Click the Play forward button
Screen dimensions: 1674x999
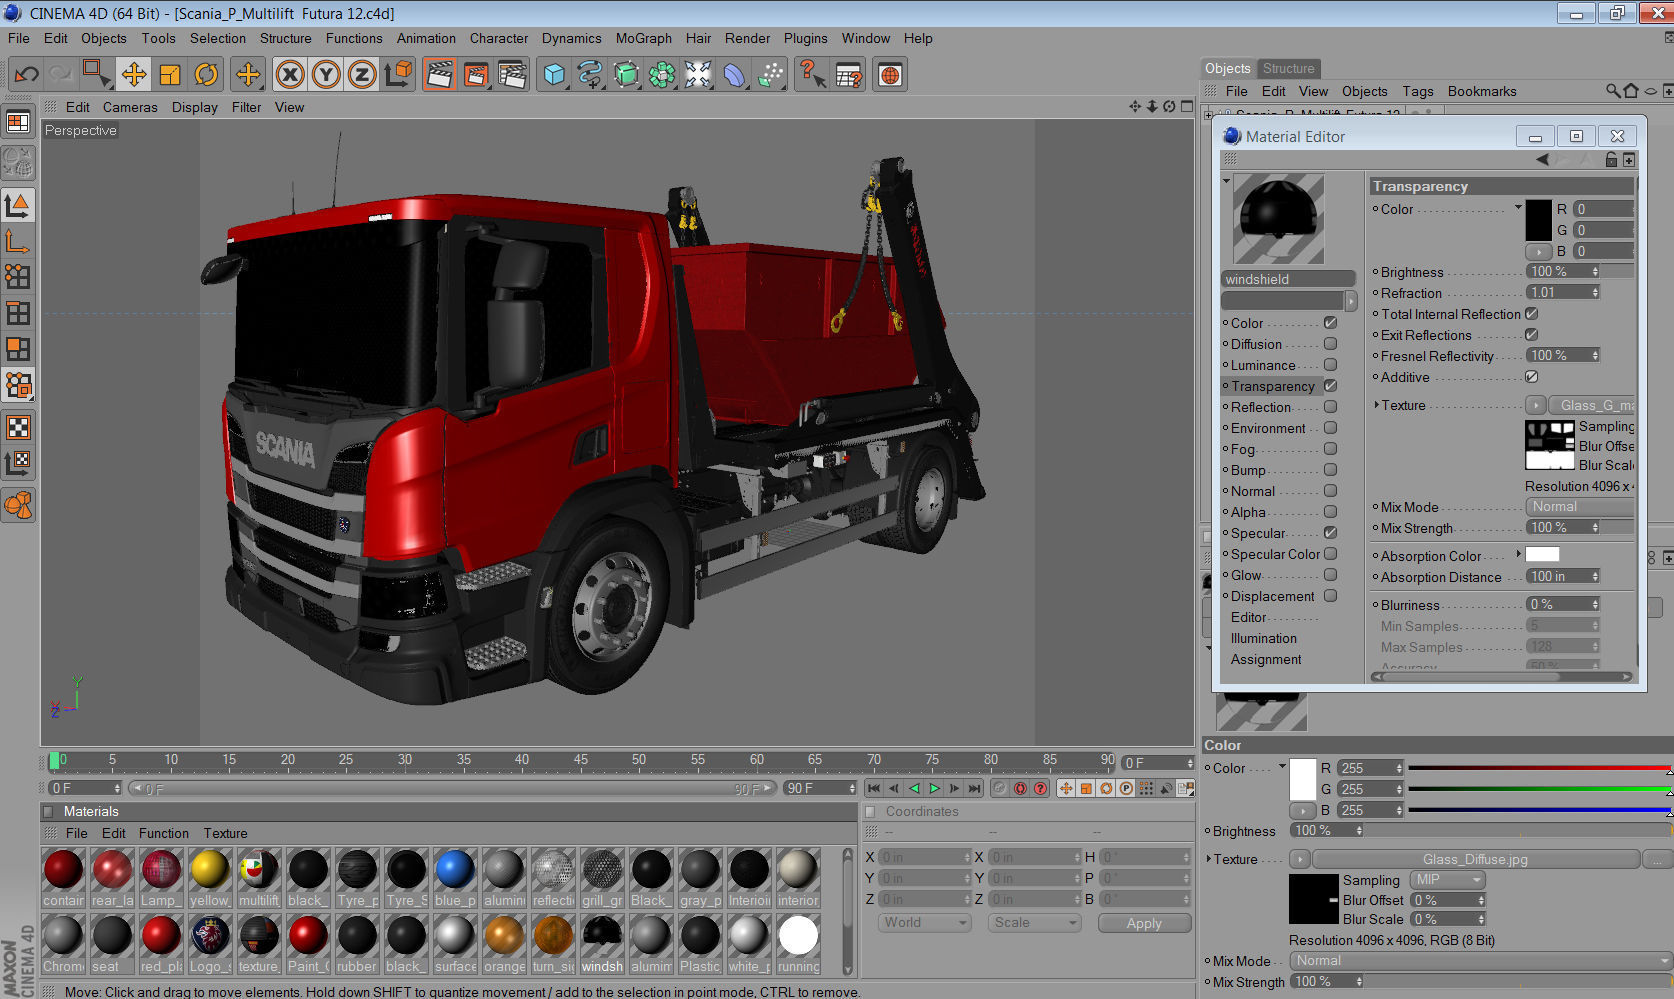(934, 788)
